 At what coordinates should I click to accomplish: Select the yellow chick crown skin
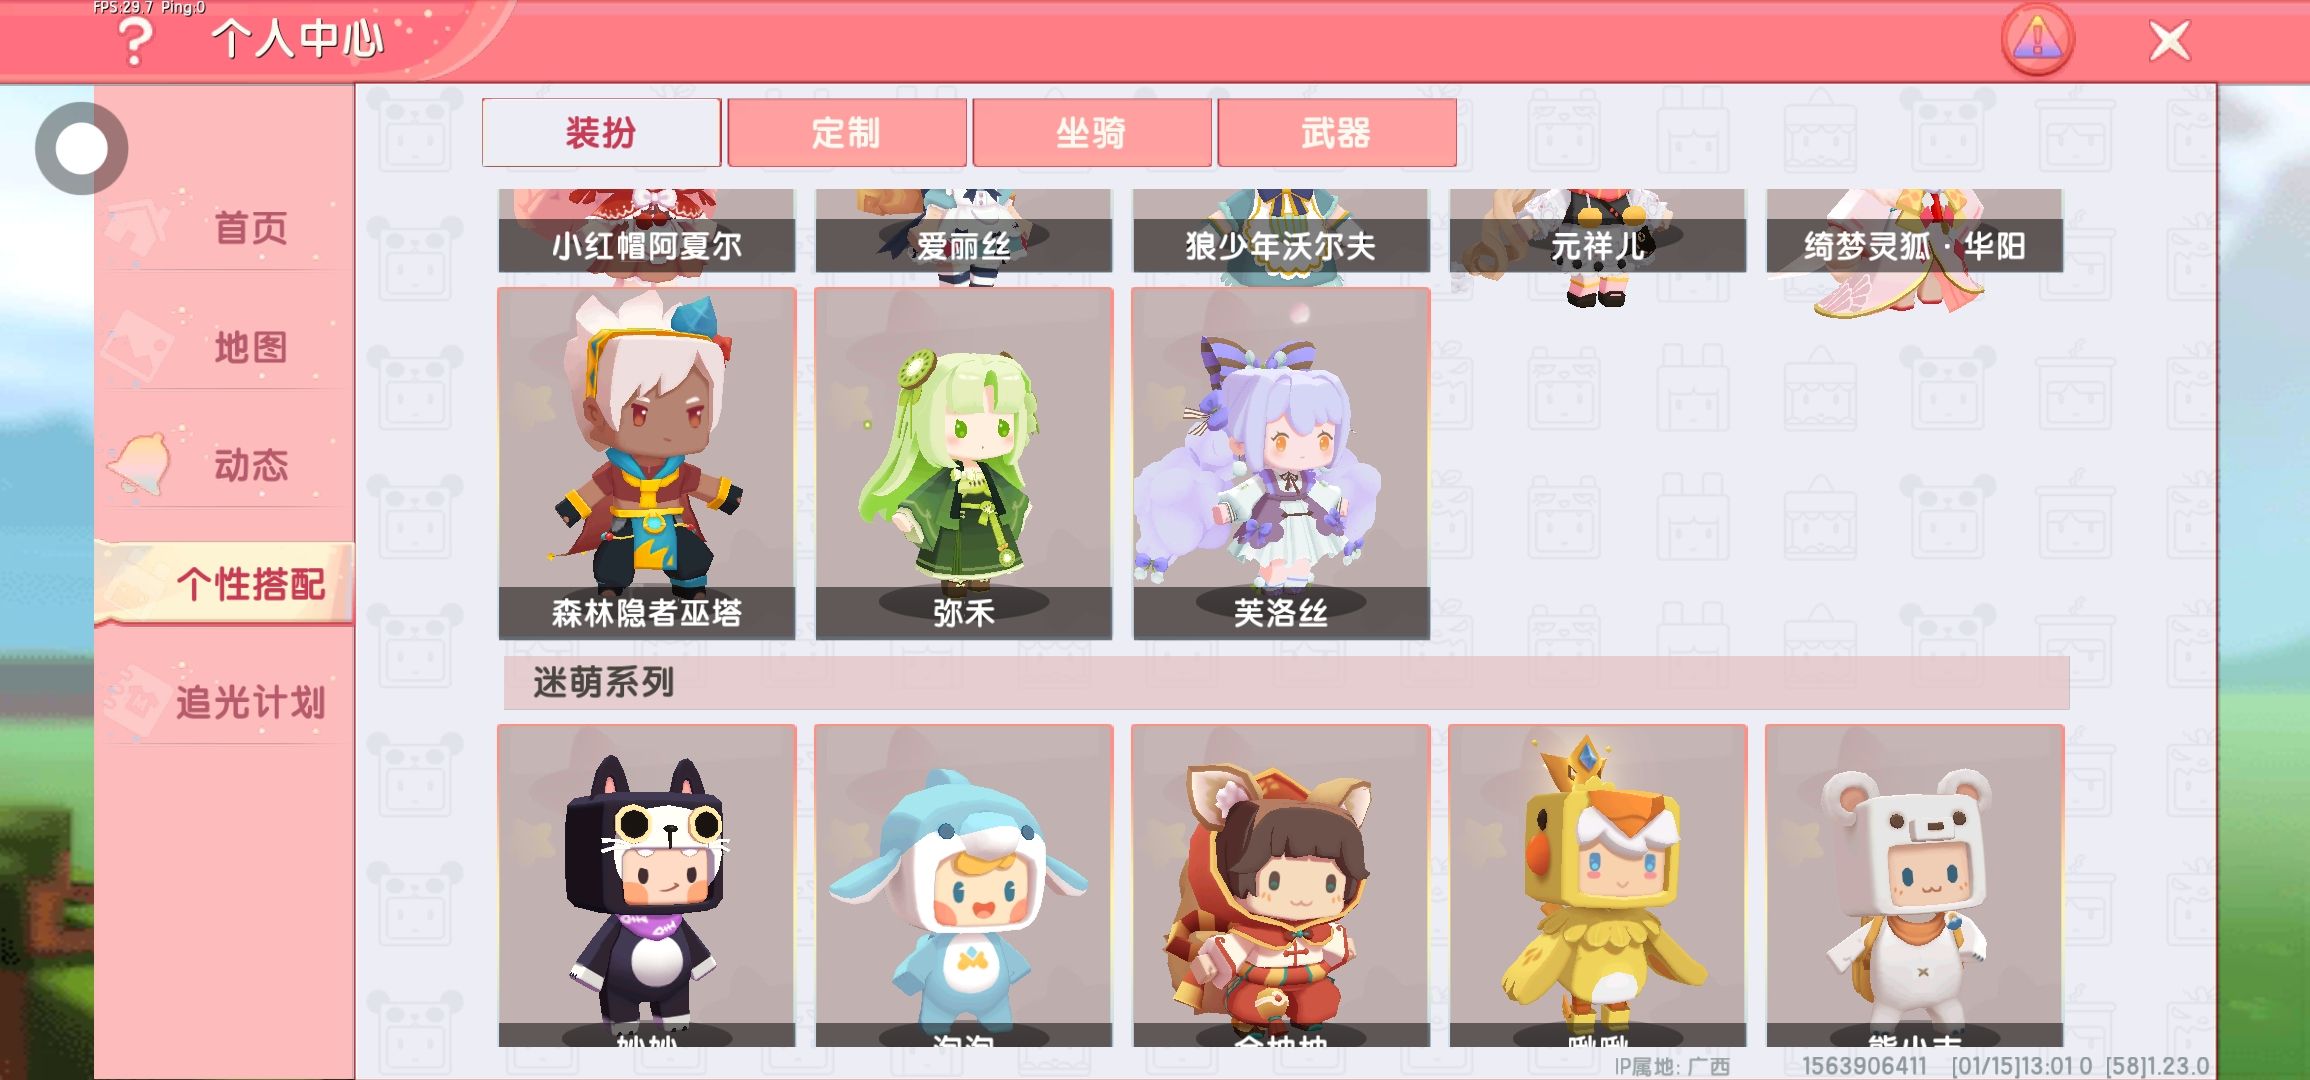pos(1598,886)
